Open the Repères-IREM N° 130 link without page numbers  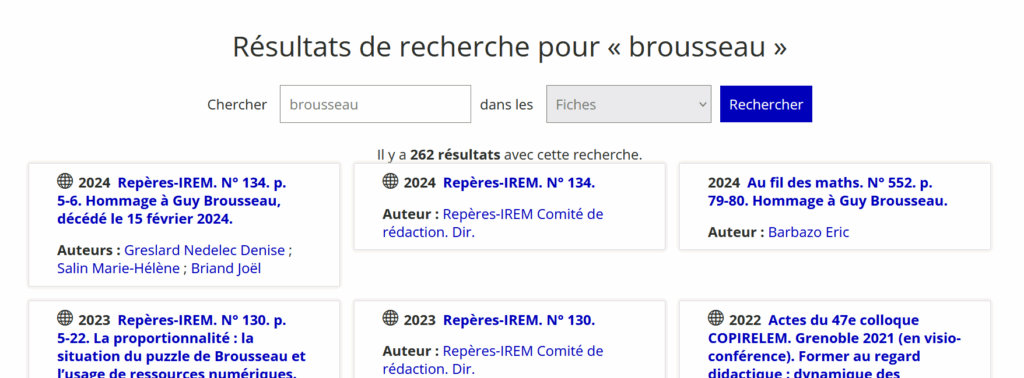[519, 320]
